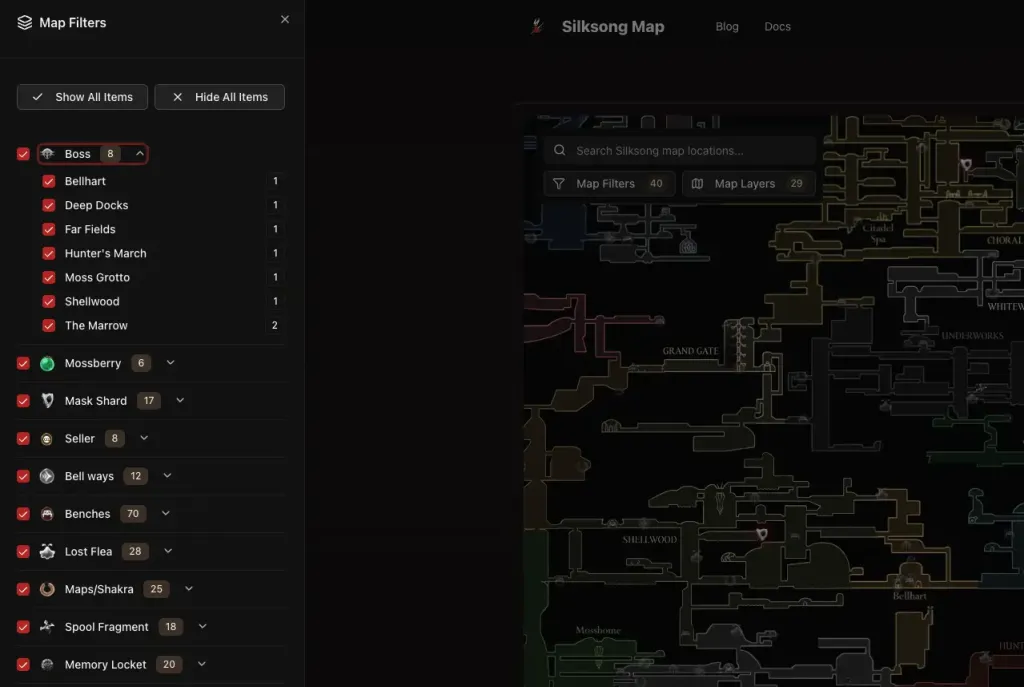Uncheck the Deep Docks checkbox
Screen dimensions: 1024x687
tap(48, 206)
